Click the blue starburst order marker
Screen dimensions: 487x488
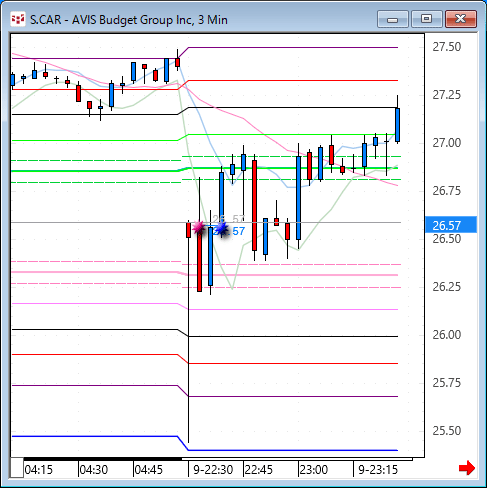(221, 229)
